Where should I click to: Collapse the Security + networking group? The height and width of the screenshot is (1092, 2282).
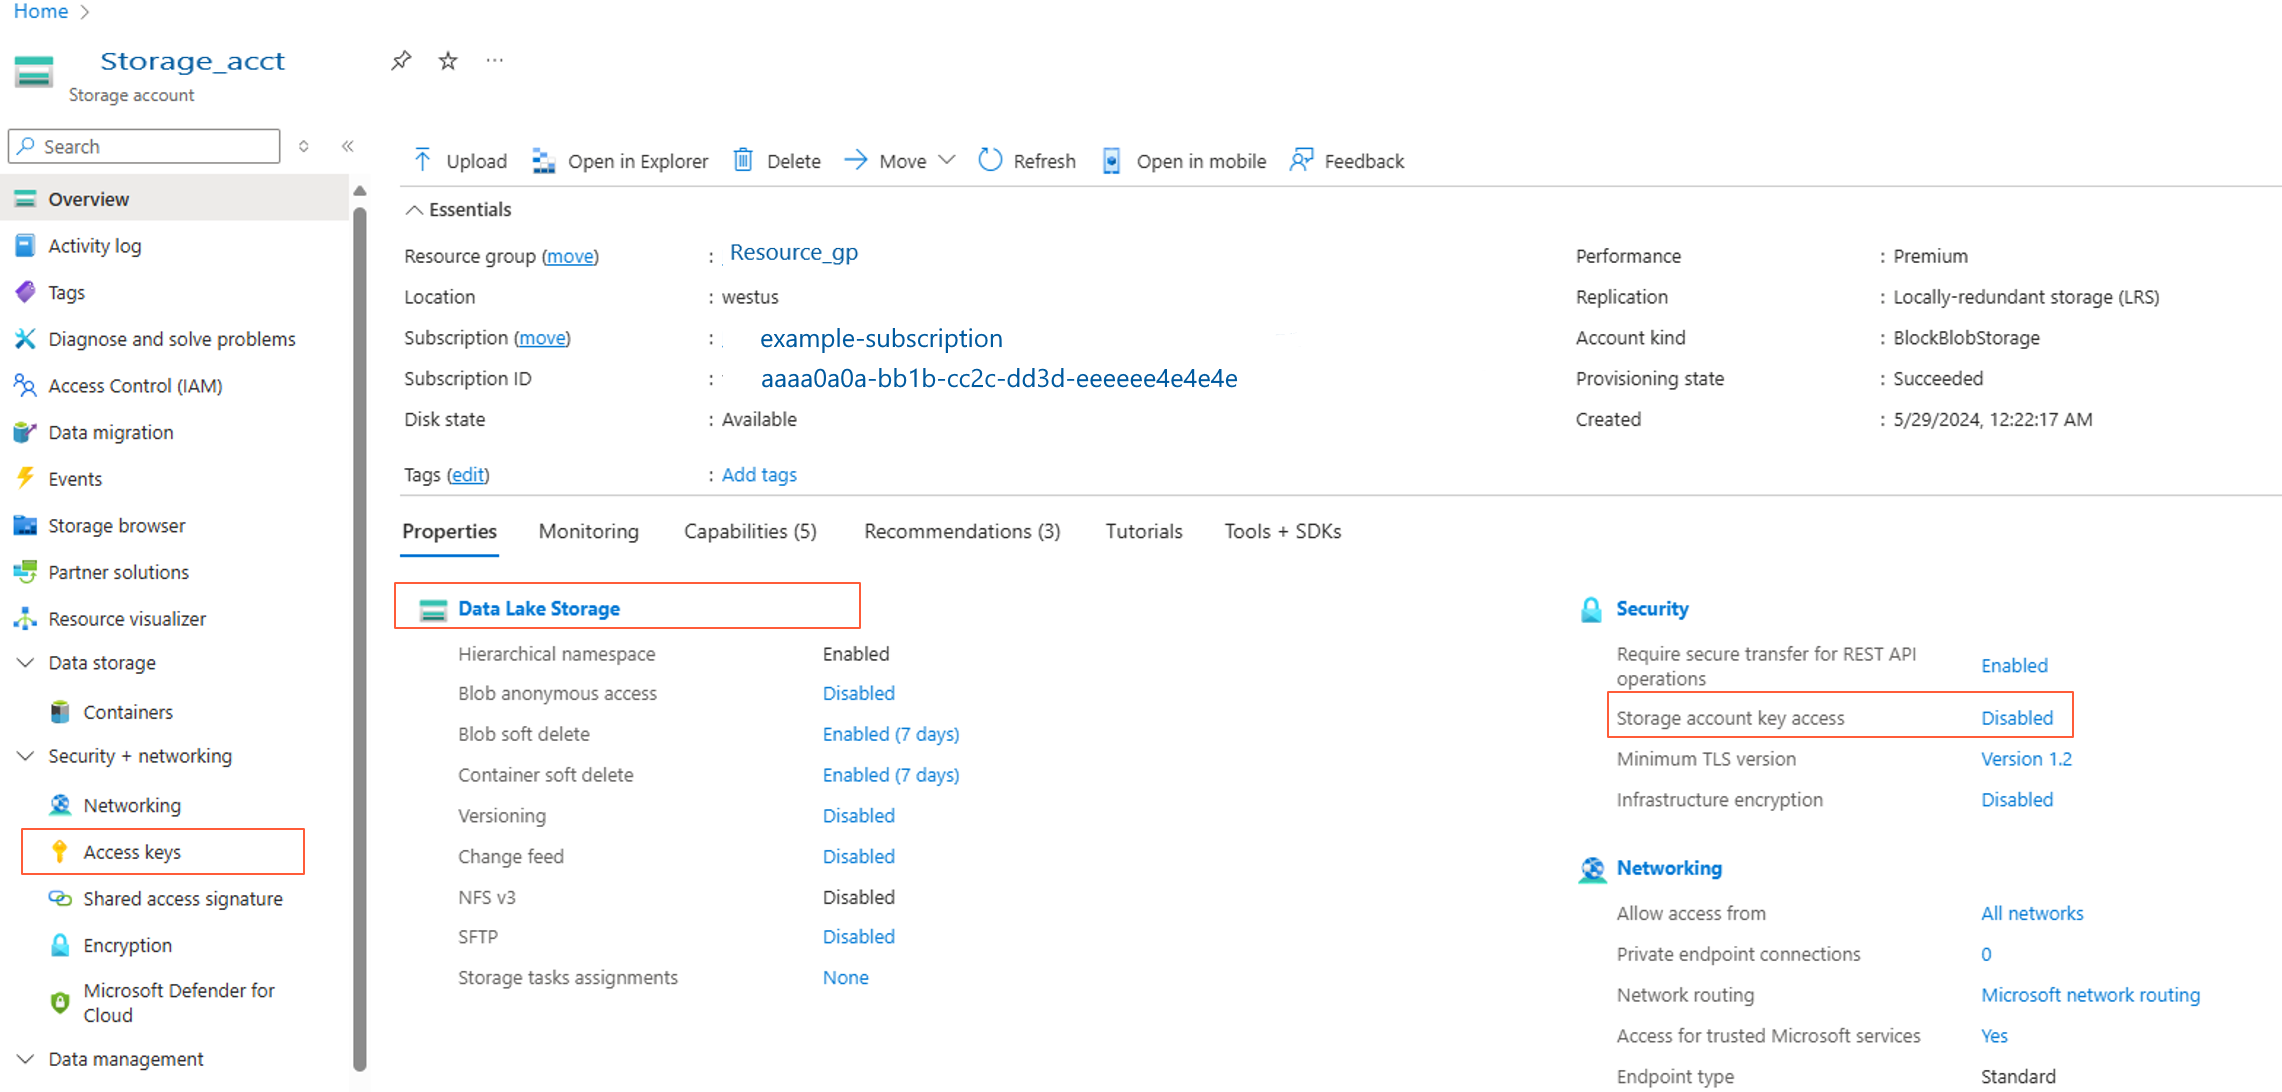tap(26, 756)
